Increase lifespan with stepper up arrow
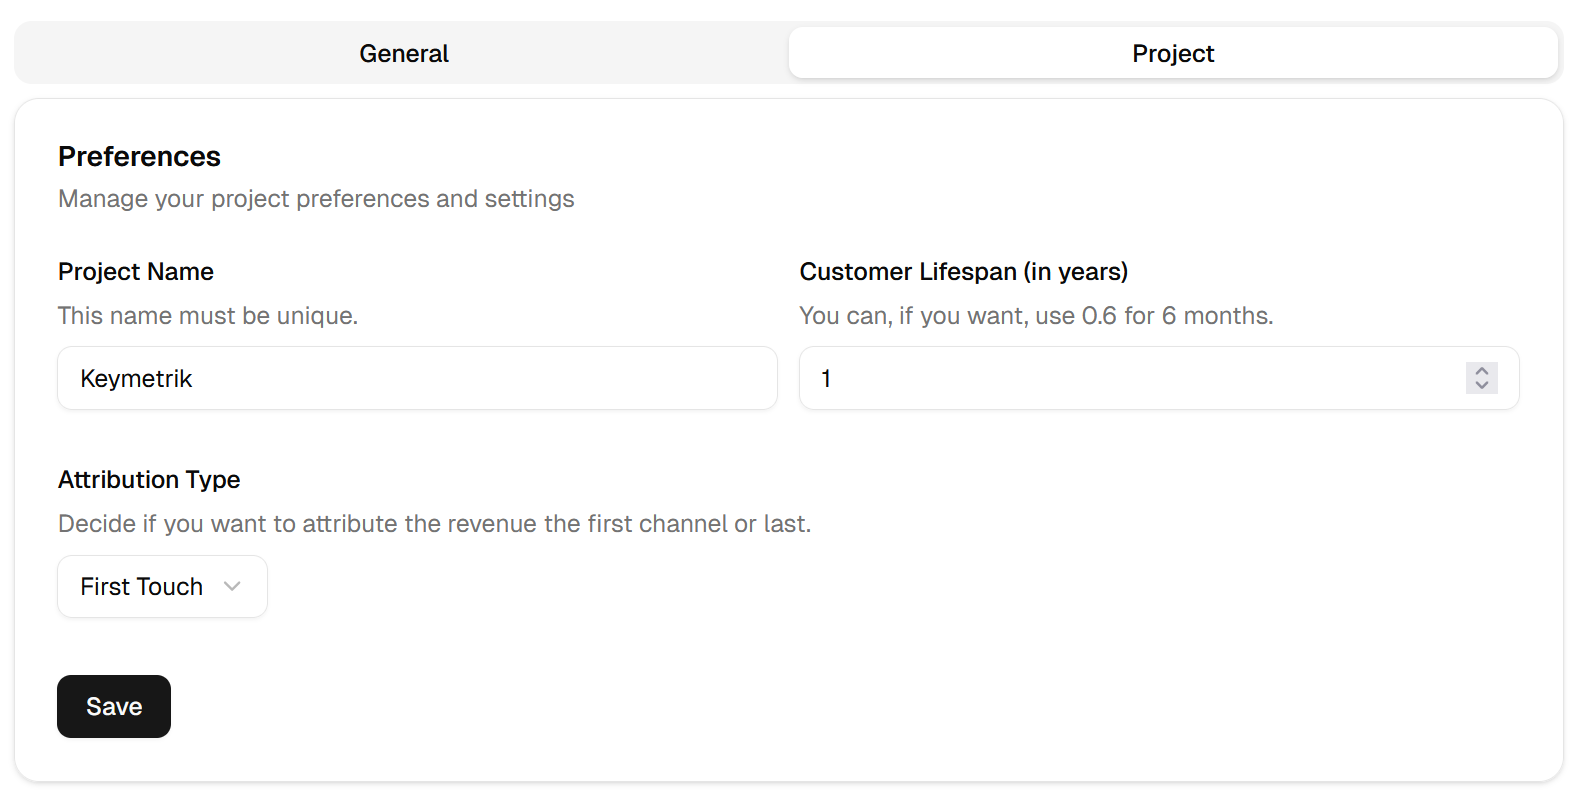 (1481, 370)
